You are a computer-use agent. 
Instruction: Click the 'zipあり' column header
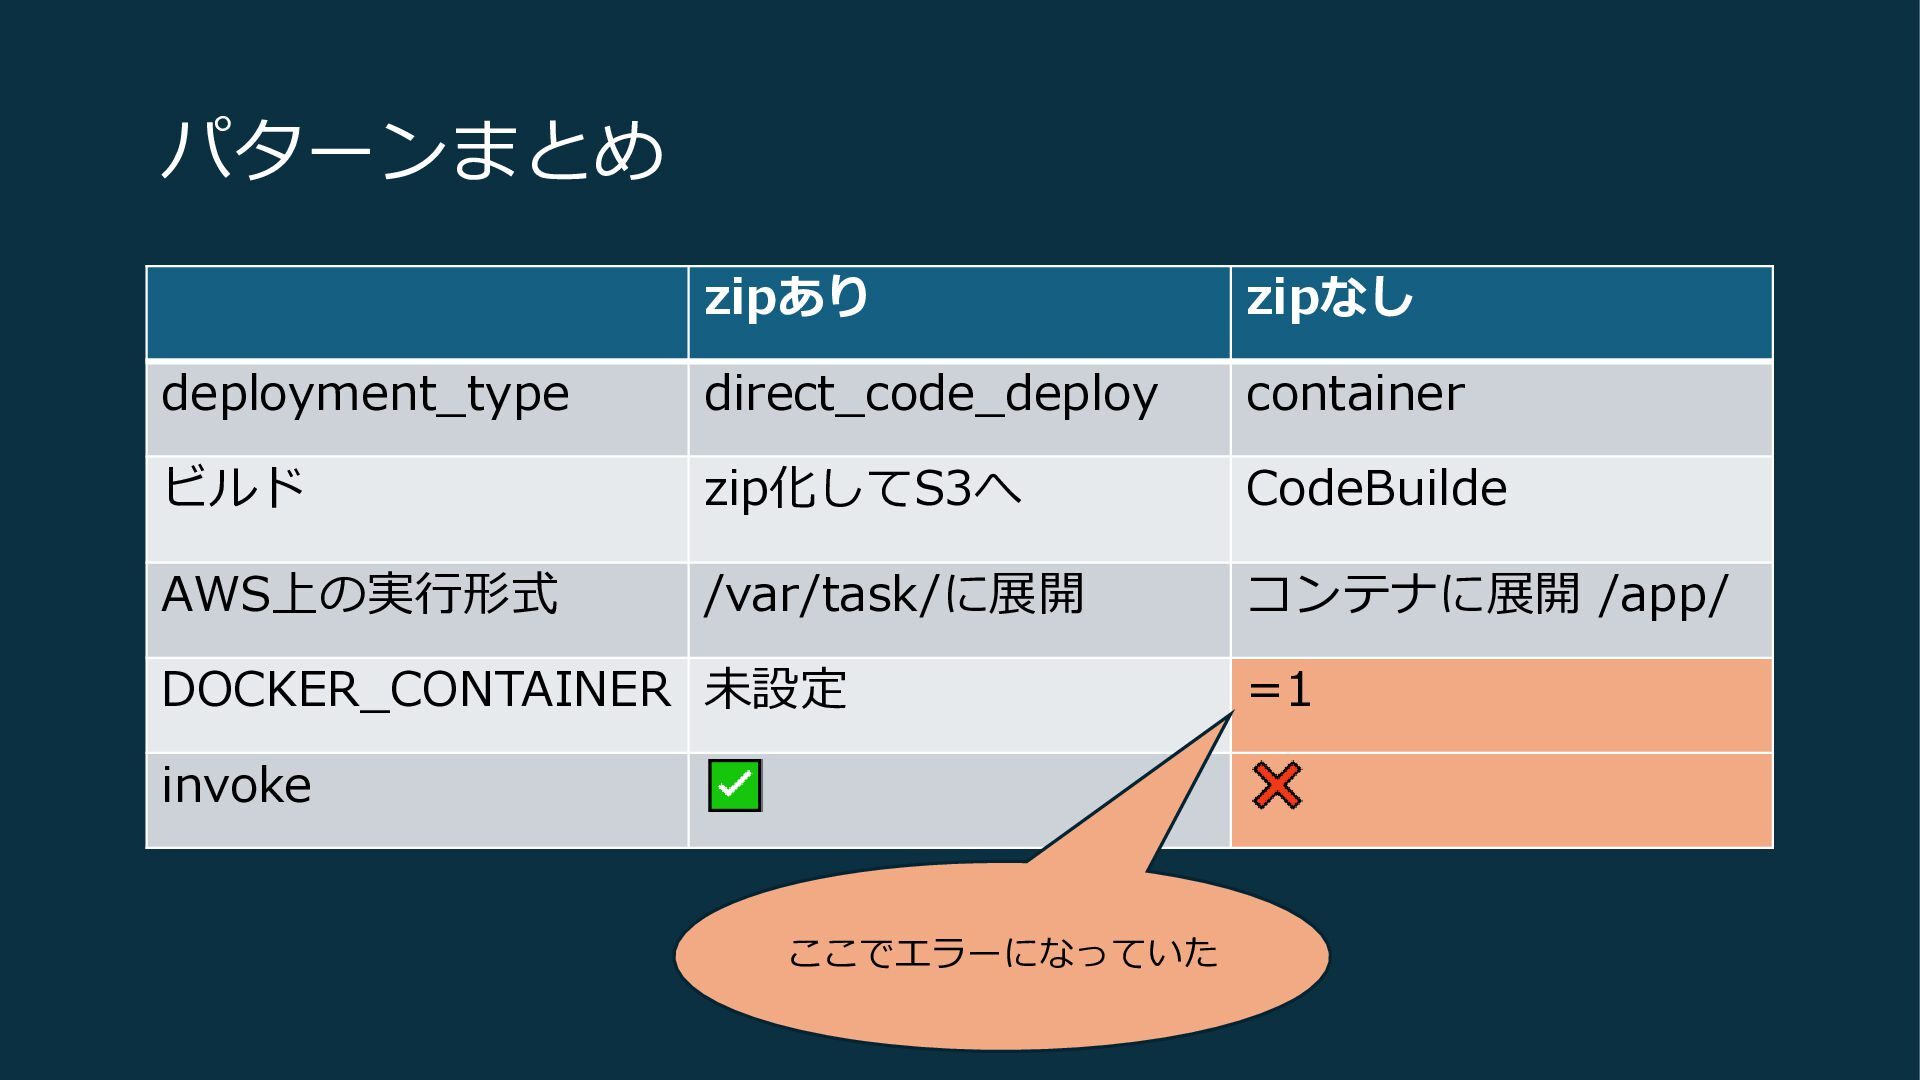tap(787, 298)
